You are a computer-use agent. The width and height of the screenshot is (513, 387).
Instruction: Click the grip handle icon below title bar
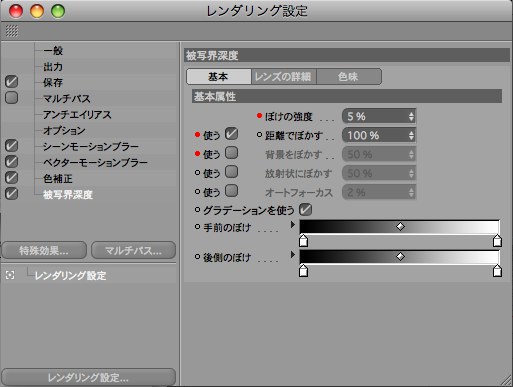[12, 31]
